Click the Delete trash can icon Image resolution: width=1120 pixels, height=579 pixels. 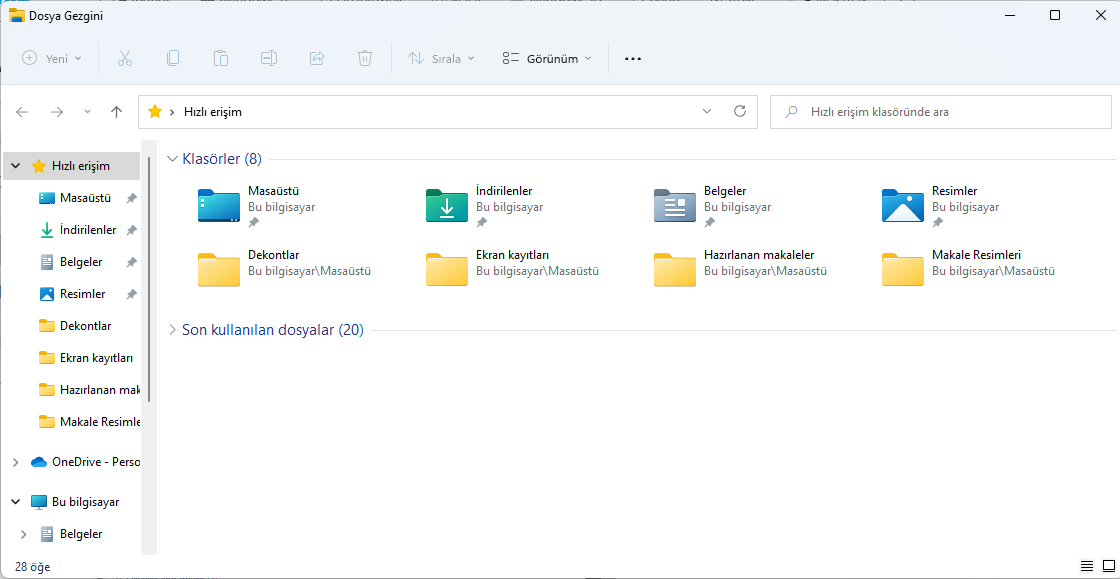pyautogui.click(x=365, y=58)
